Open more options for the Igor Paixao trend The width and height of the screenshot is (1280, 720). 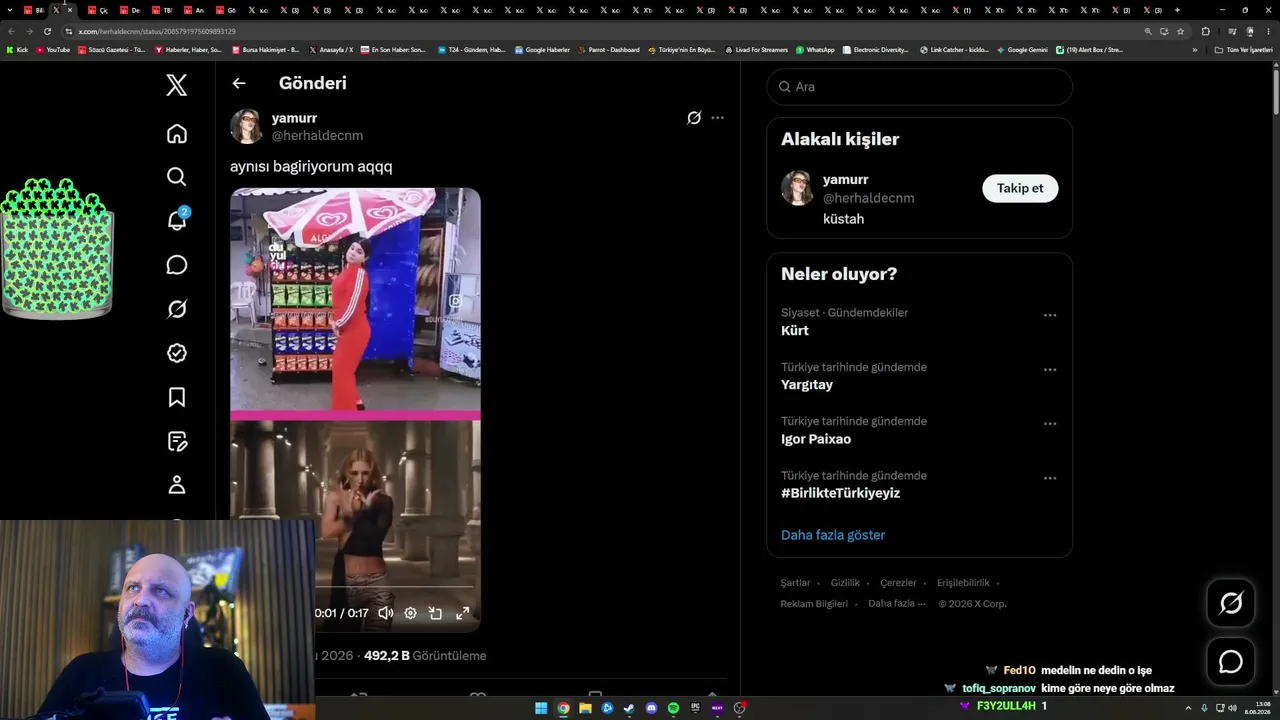click(x=1050, y=423)
